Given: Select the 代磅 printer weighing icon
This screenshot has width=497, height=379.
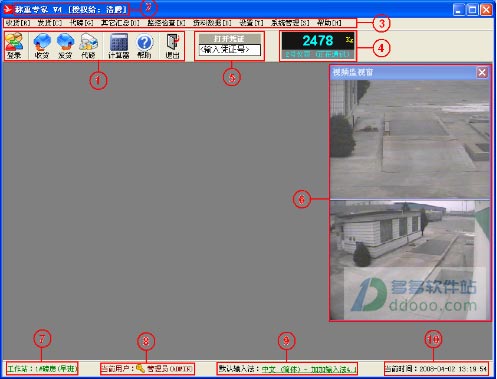Looking at the screenshot, I should coord(88,46).
